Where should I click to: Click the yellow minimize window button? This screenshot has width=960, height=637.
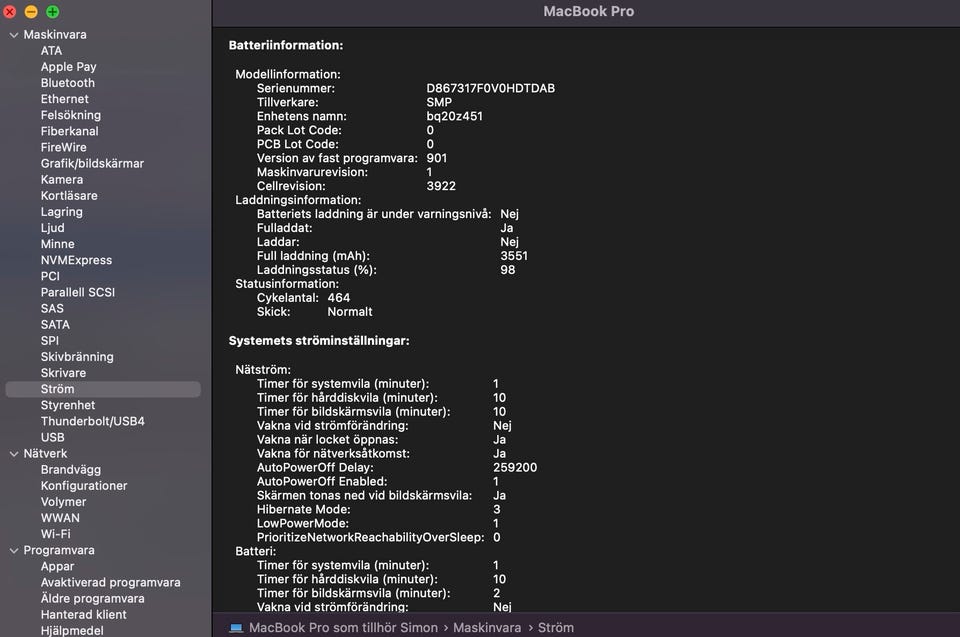[31, 12]
